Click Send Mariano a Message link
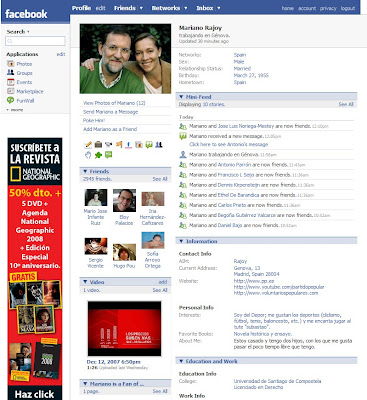Viewport: 367px width, 400px height. click(110, 112)
